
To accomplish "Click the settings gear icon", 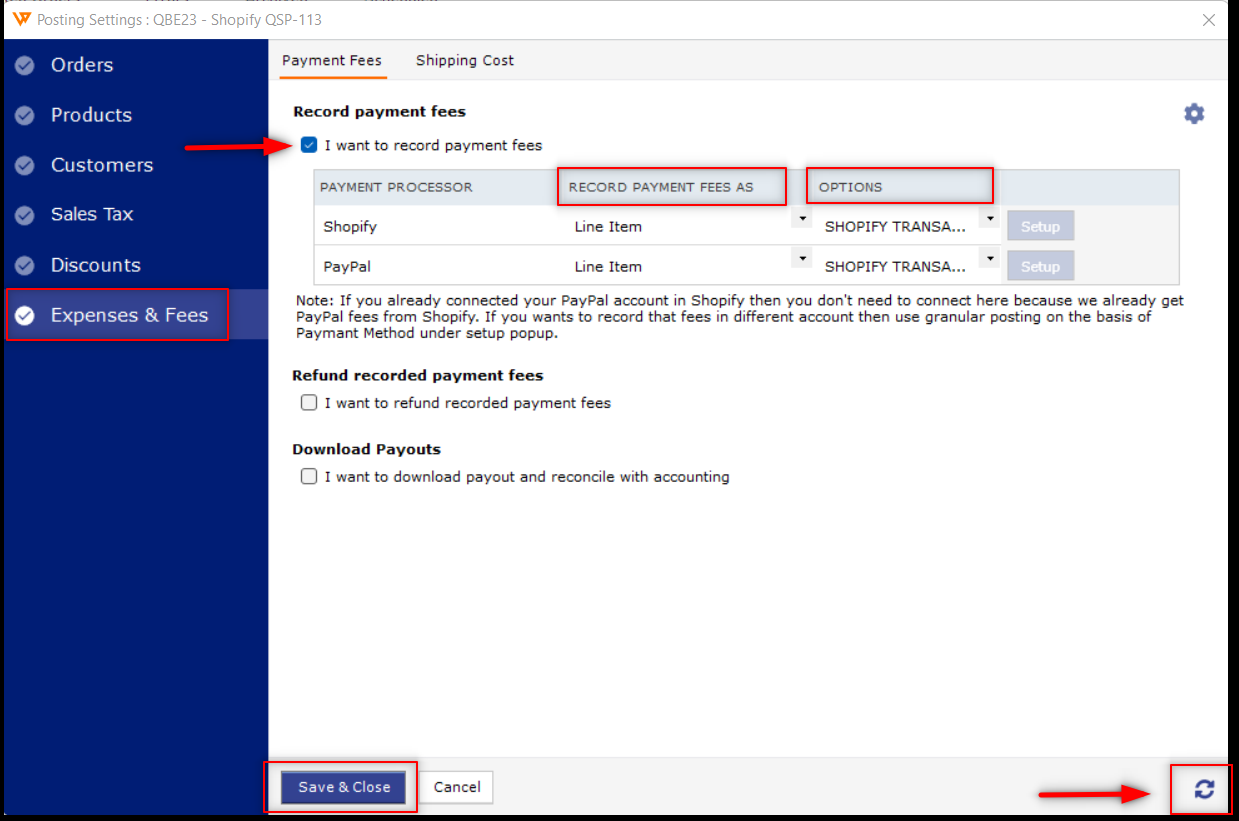I will point(1194,114).
